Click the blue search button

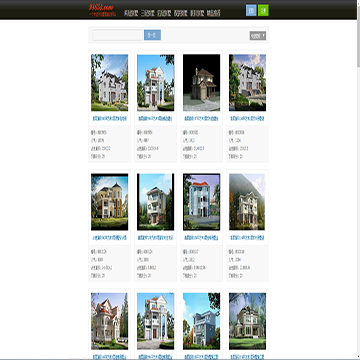pos(152,35)
